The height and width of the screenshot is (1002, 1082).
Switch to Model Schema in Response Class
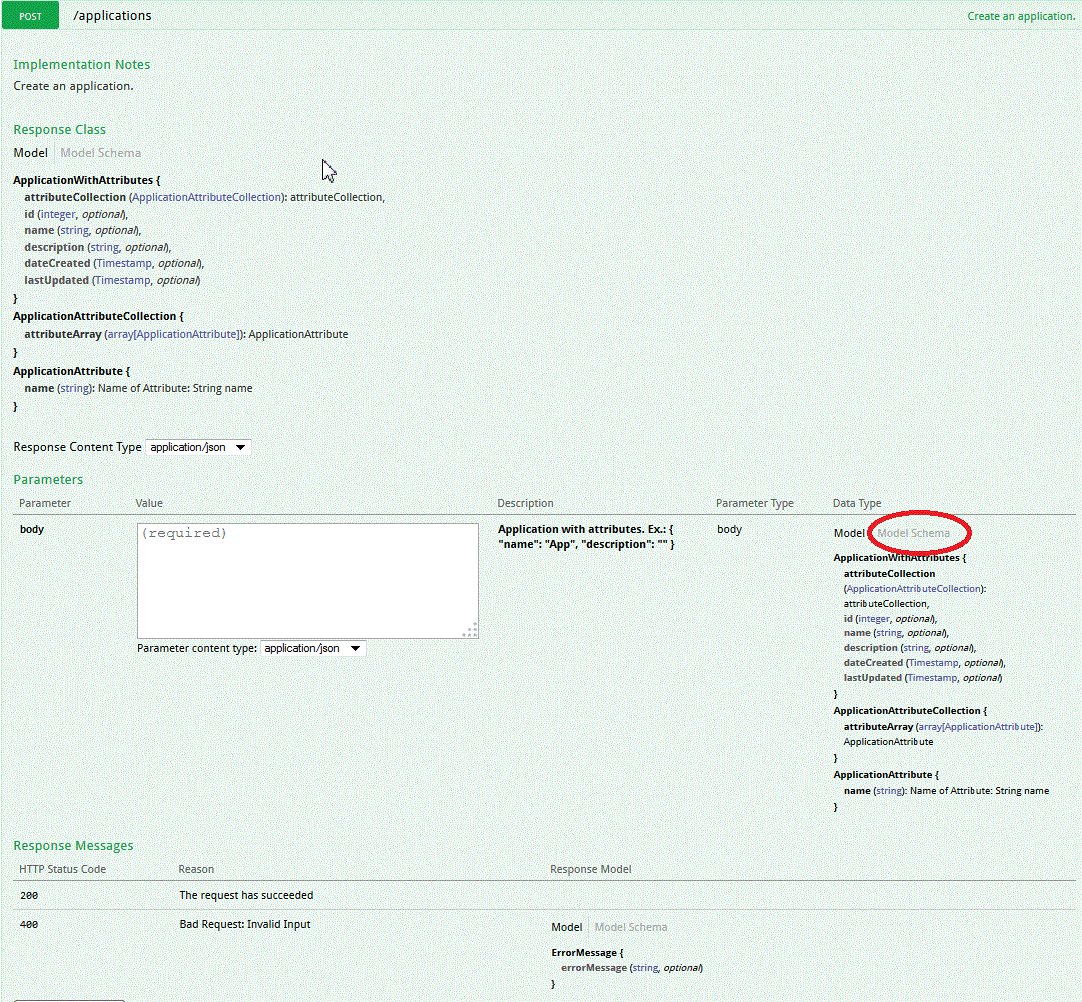coord(100,152)
